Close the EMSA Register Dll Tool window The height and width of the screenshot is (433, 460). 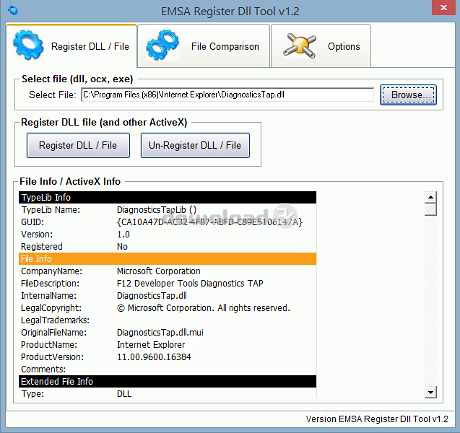pyautogui.click(x=444, y=8)
